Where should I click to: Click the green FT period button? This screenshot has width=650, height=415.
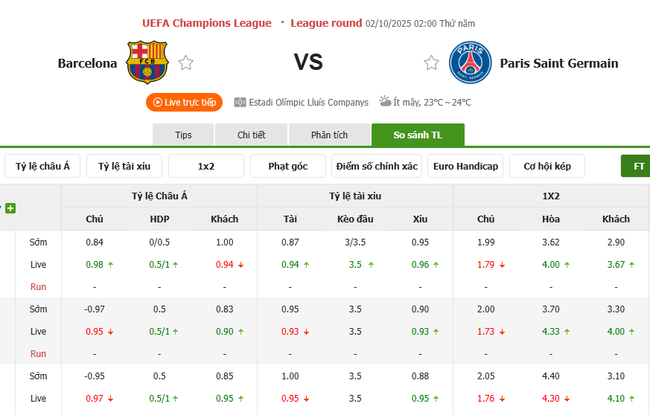point(636,166)
